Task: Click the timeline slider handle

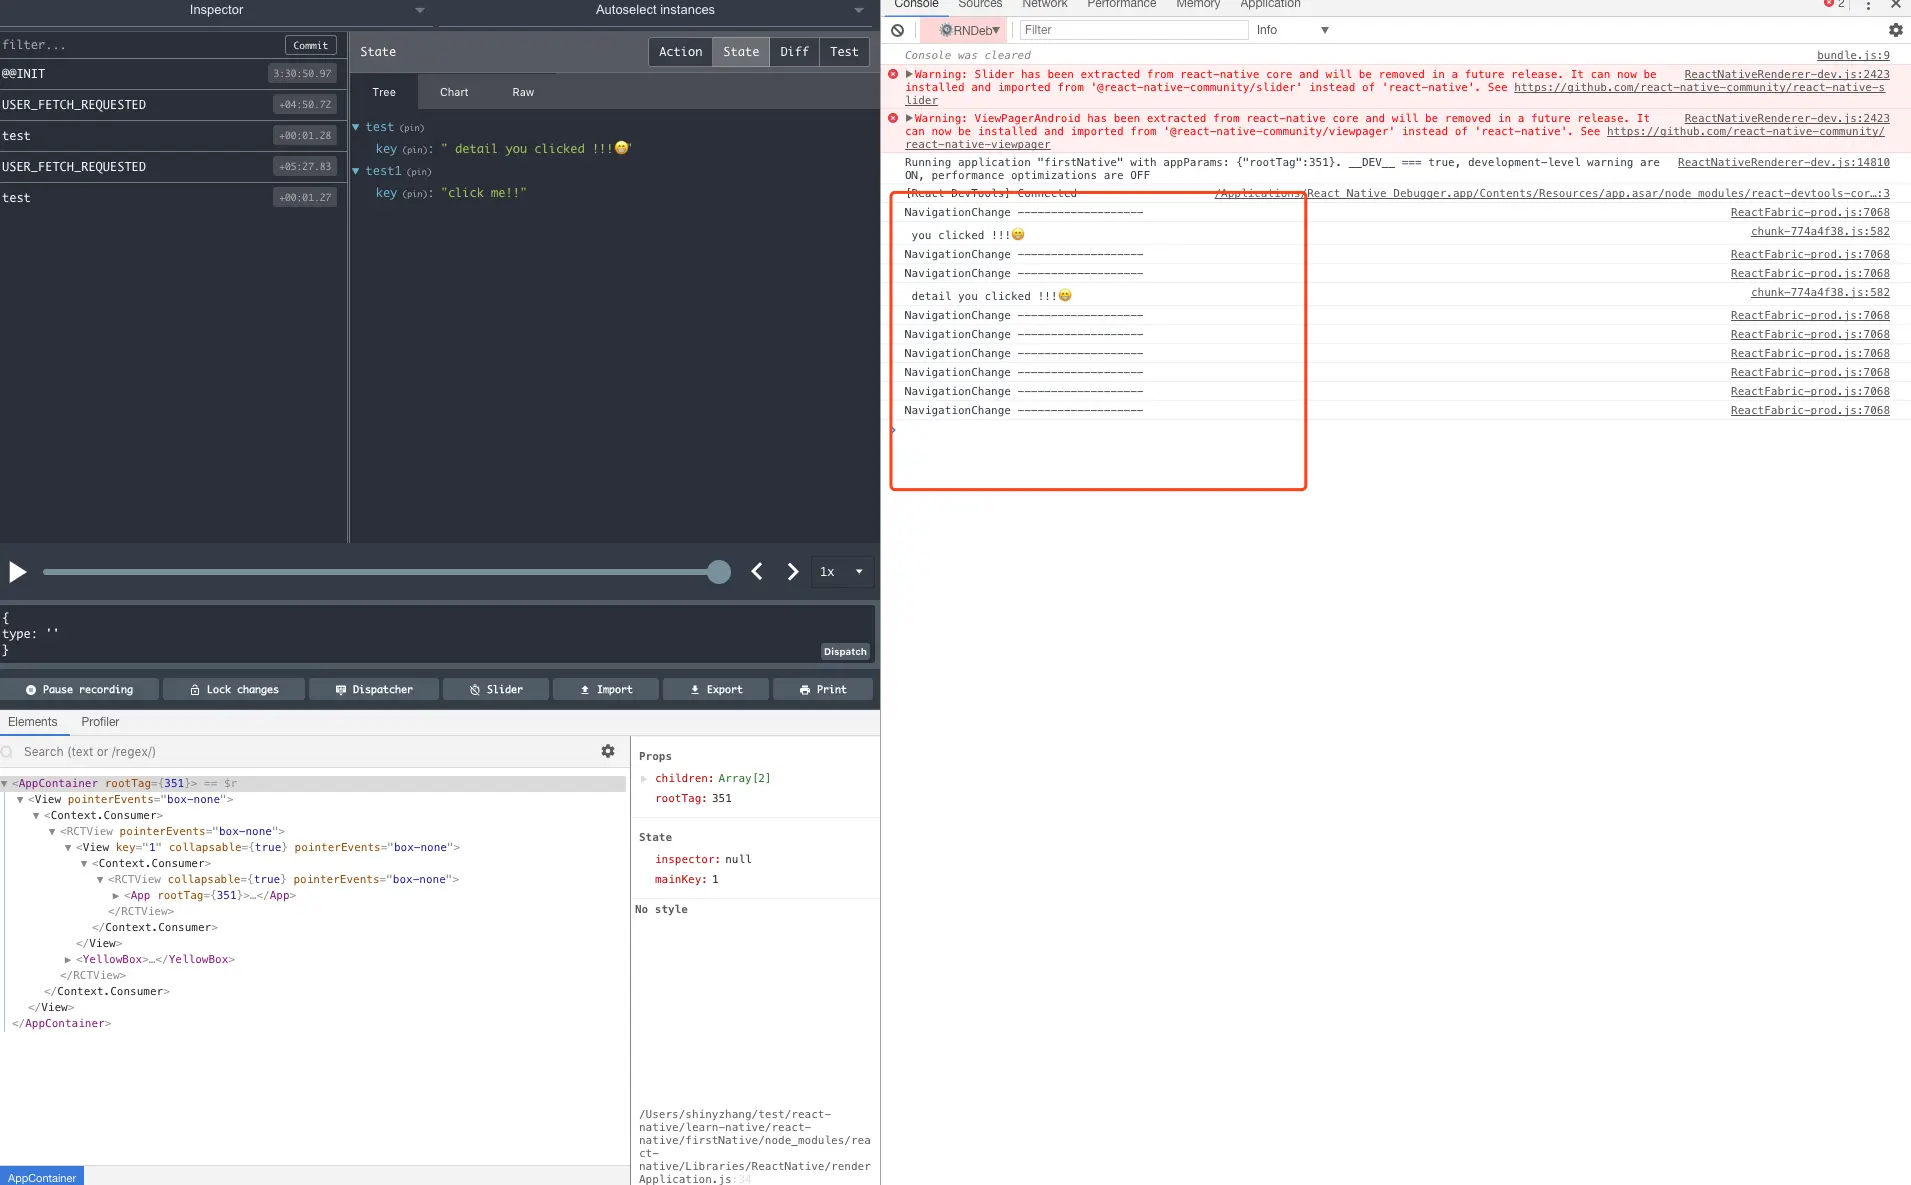Action: pyautogui.click(x=718, y=572)
